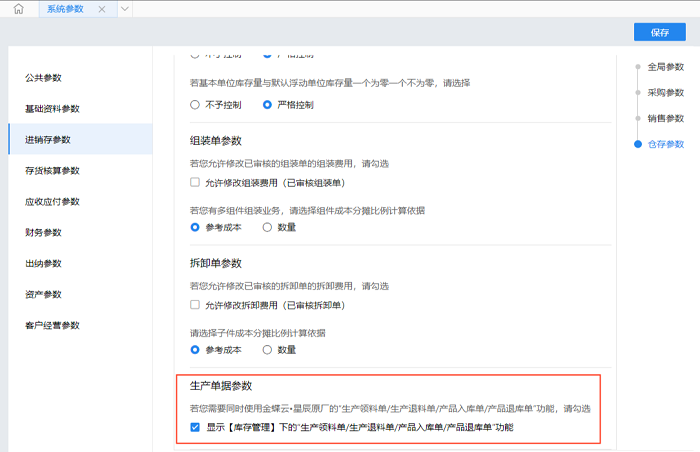Expand the tab list dropdown chevron
The height and width of the screenshot is (452, 700).
pos(124,9)
